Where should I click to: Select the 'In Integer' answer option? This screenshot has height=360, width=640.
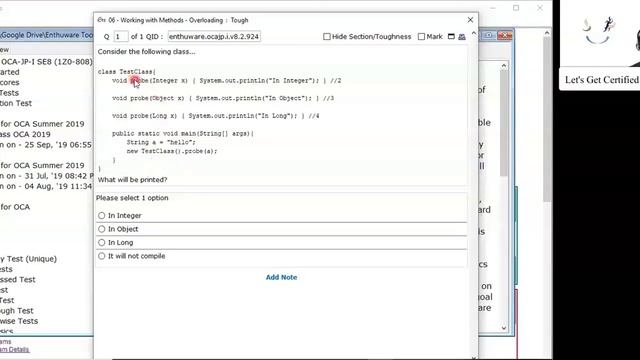point(102,216)
